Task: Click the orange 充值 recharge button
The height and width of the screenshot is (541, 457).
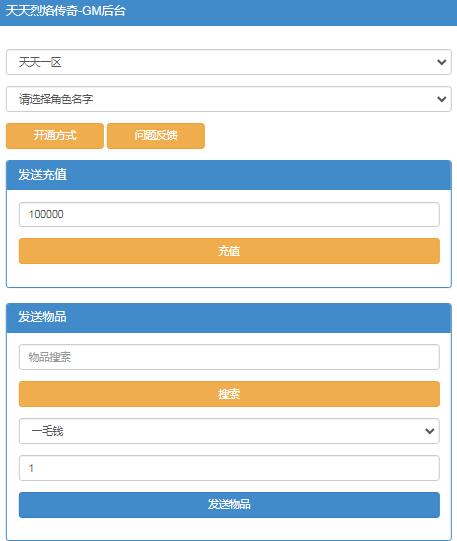Action: (x=229, y=251)
